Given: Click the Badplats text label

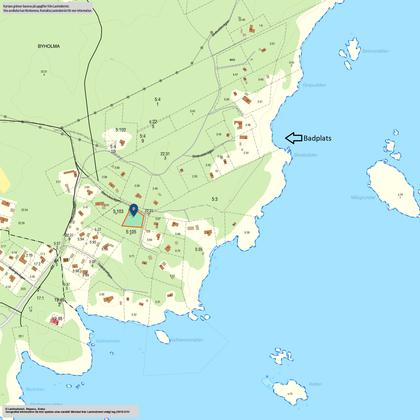Looking at the screenshot, I should click(x=317, y=138).
